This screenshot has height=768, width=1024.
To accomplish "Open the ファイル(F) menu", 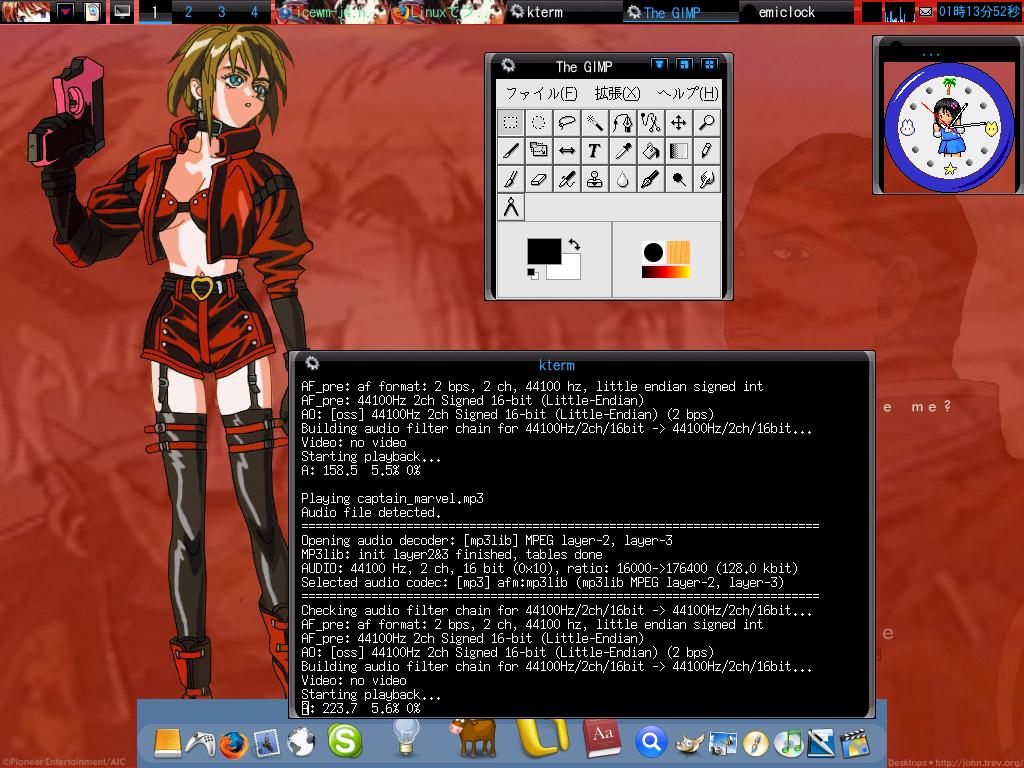I will [x=540, y=92].
